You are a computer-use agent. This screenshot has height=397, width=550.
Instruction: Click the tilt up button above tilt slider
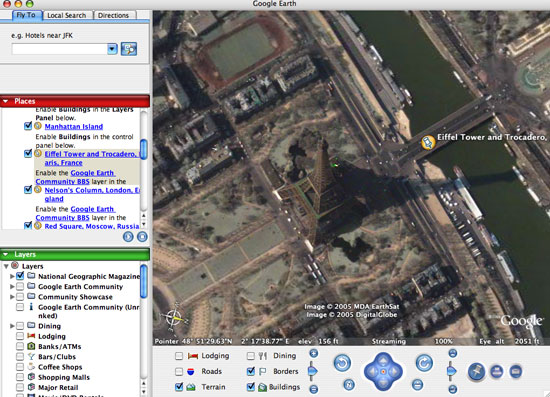point(453,353)
